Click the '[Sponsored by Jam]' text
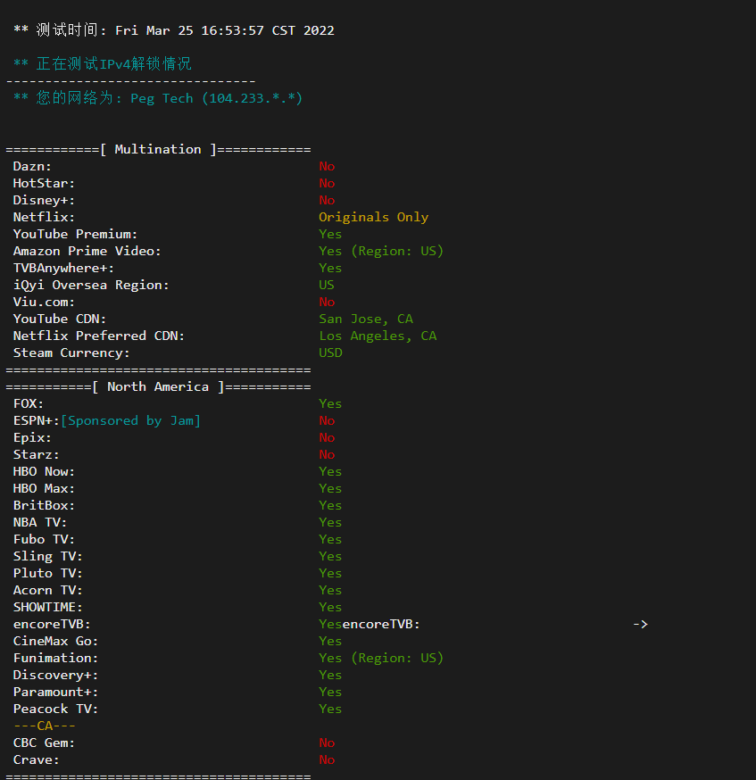Image resolution: width=756 pixels, height=780 pixels. coord(131,421)
